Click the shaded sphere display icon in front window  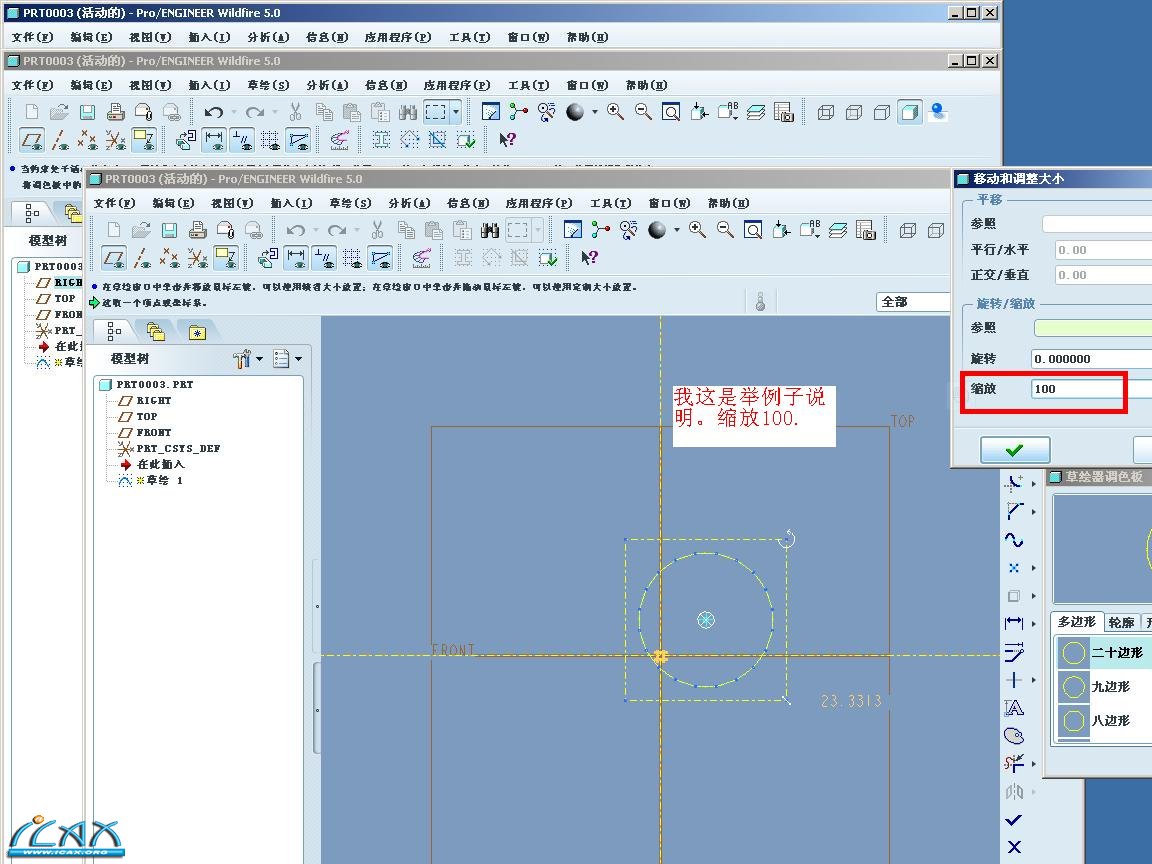tap(657, 230)
